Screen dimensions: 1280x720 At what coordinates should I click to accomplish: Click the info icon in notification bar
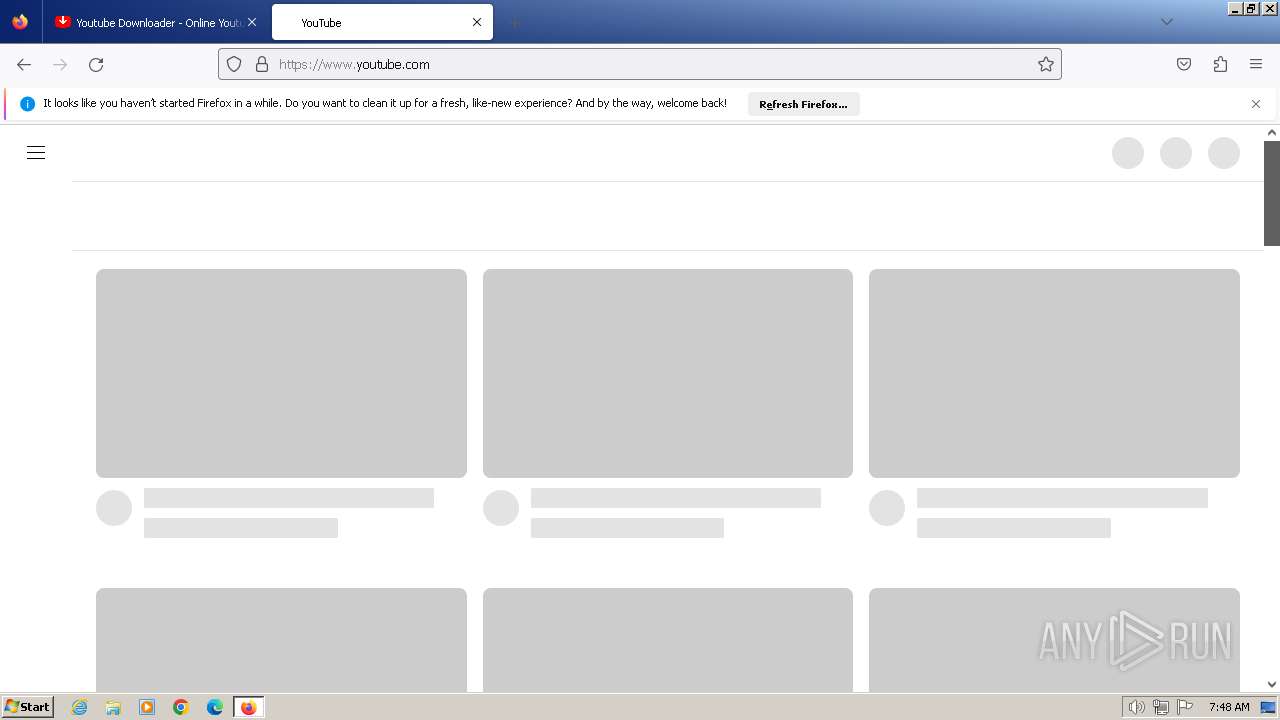click(27, 104)
